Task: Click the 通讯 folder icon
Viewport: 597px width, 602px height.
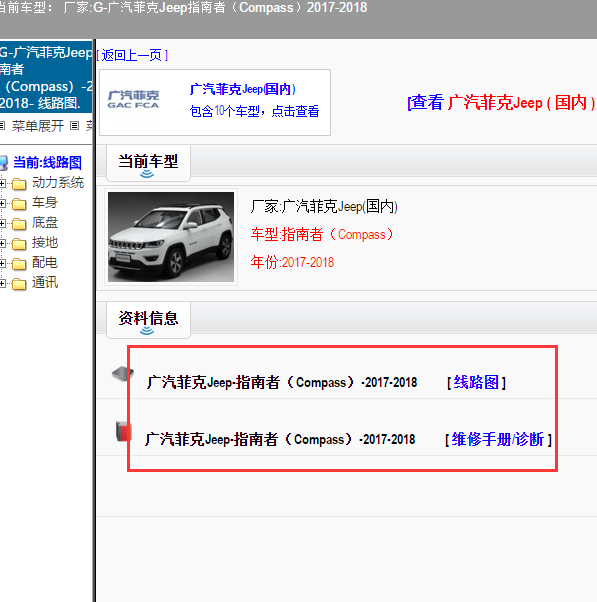Action: [x=19, y=284]
